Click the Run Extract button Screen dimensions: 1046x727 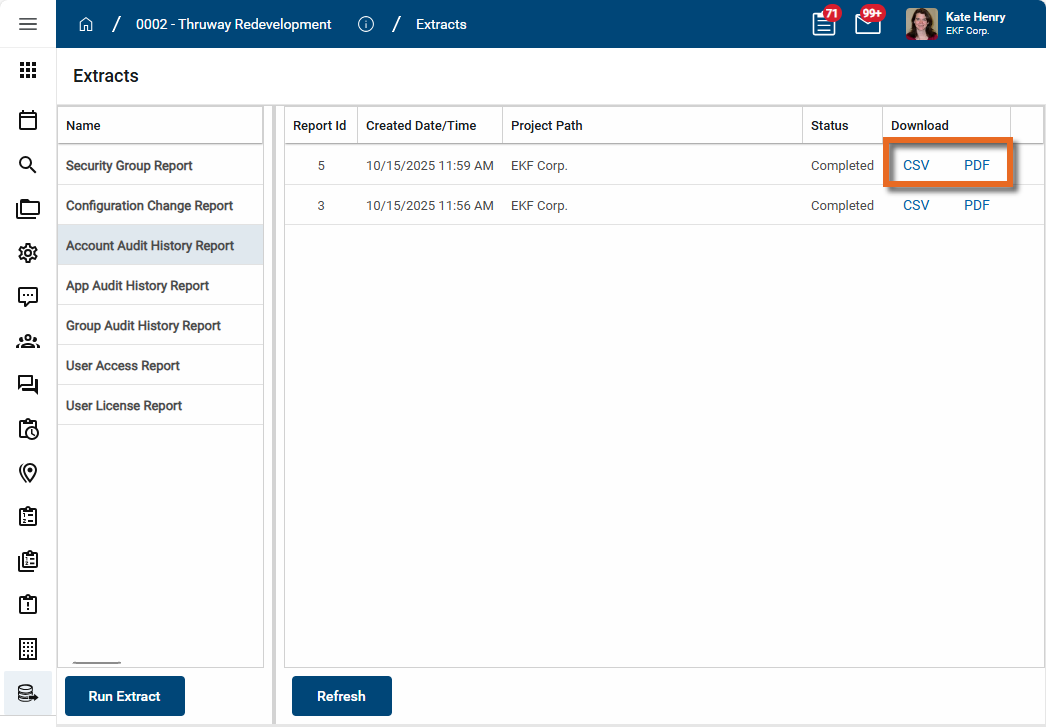(x=124, y=696)
